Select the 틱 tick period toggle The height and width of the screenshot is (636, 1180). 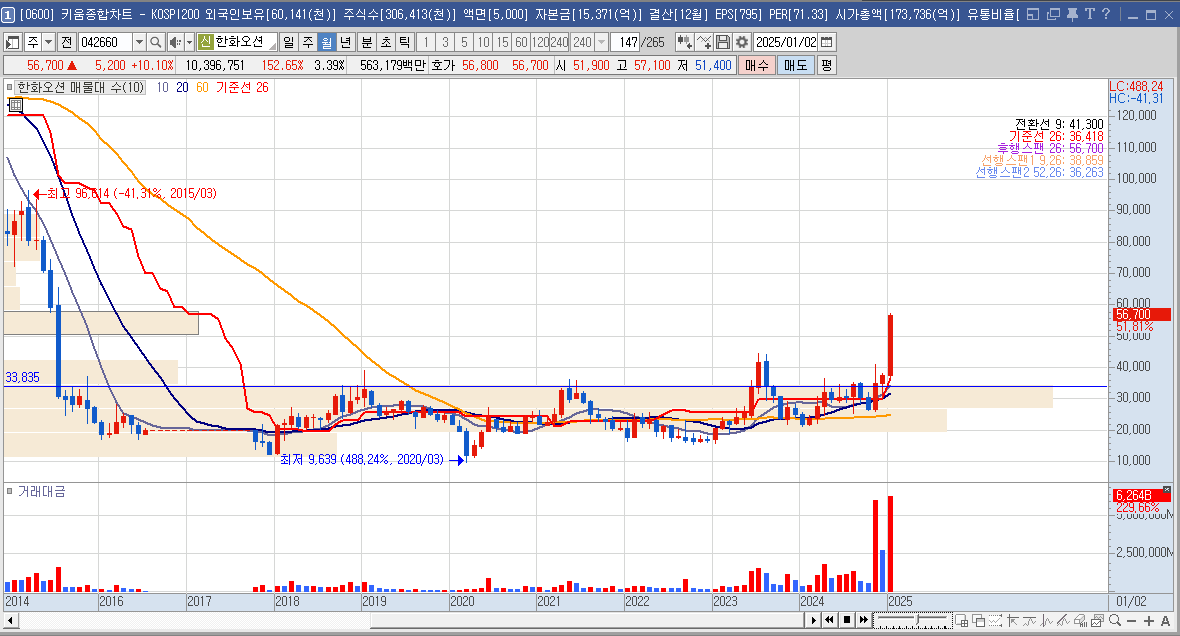(404, 42)
